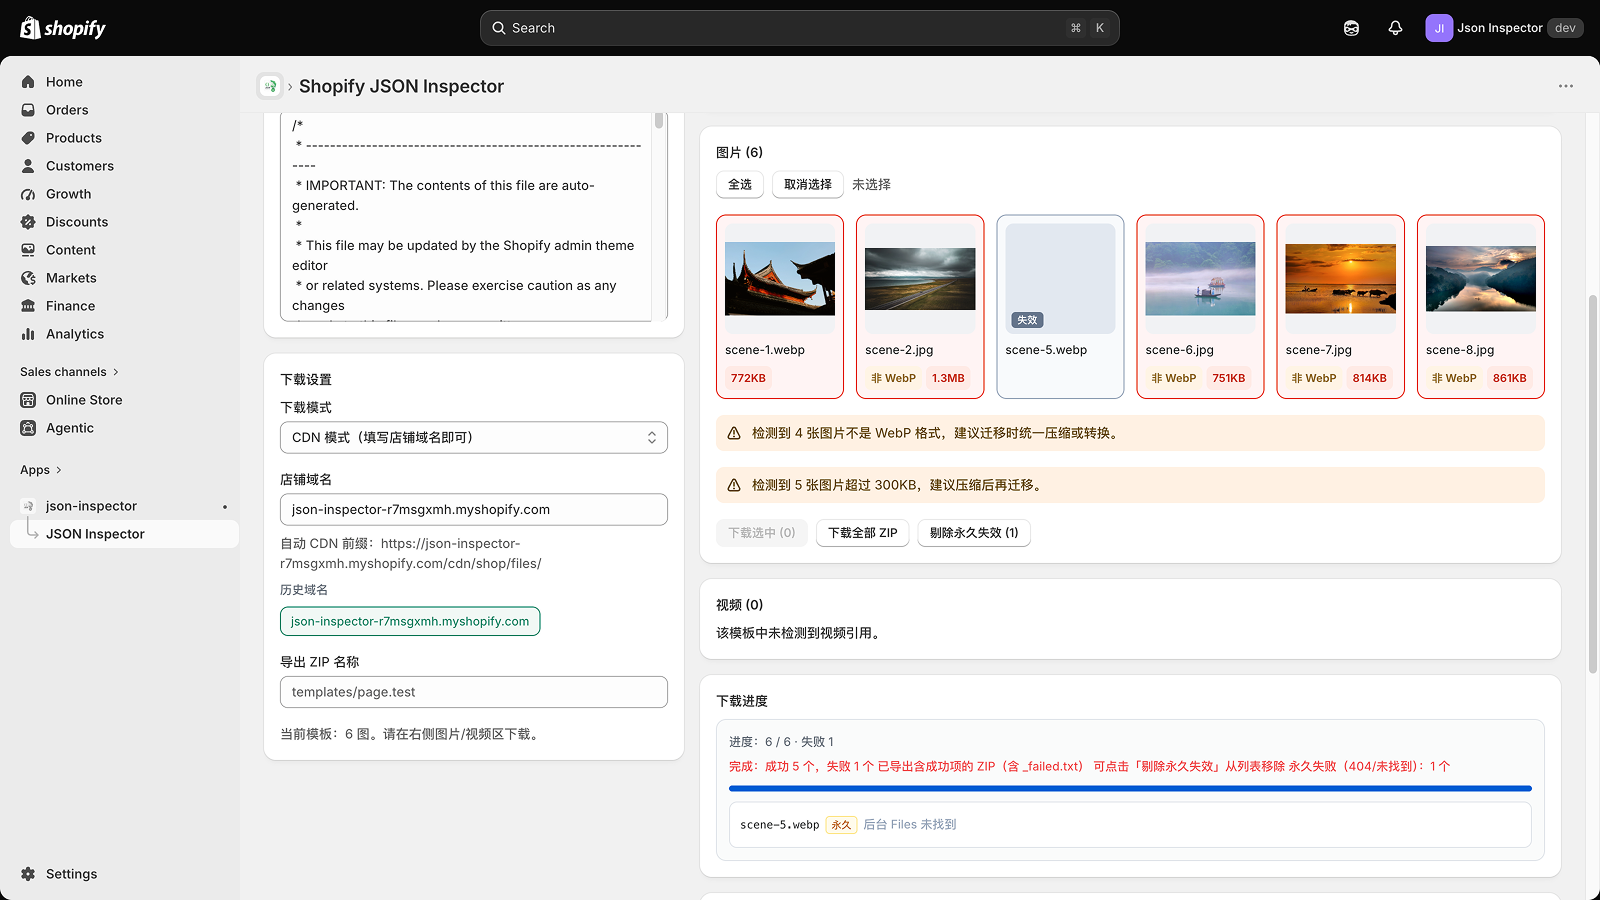
Task: Click the 店铺域名 store domain input field
Action: pos(474,510)
